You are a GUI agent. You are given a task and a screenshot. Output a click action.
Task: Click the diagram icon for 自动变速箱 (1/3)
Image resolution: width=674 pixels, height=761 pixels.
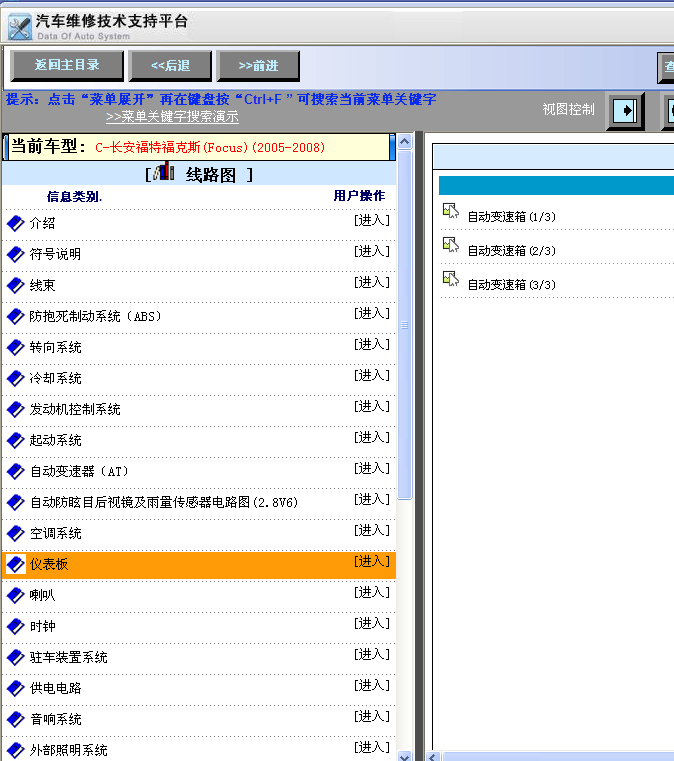coord(451,211)
